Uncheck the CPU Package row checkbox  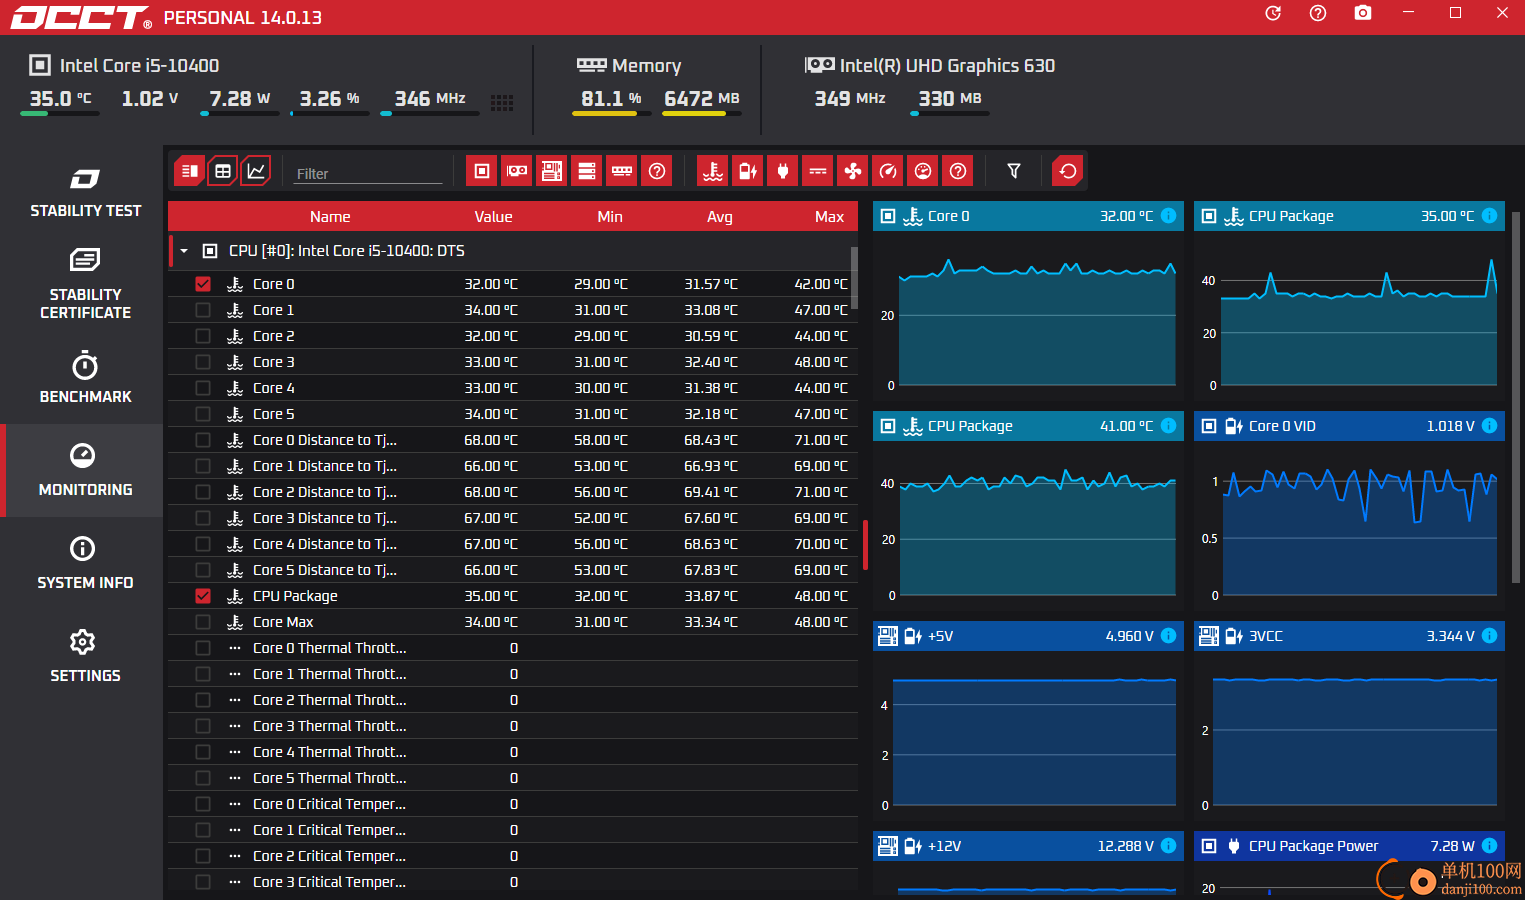click(203, 596)
